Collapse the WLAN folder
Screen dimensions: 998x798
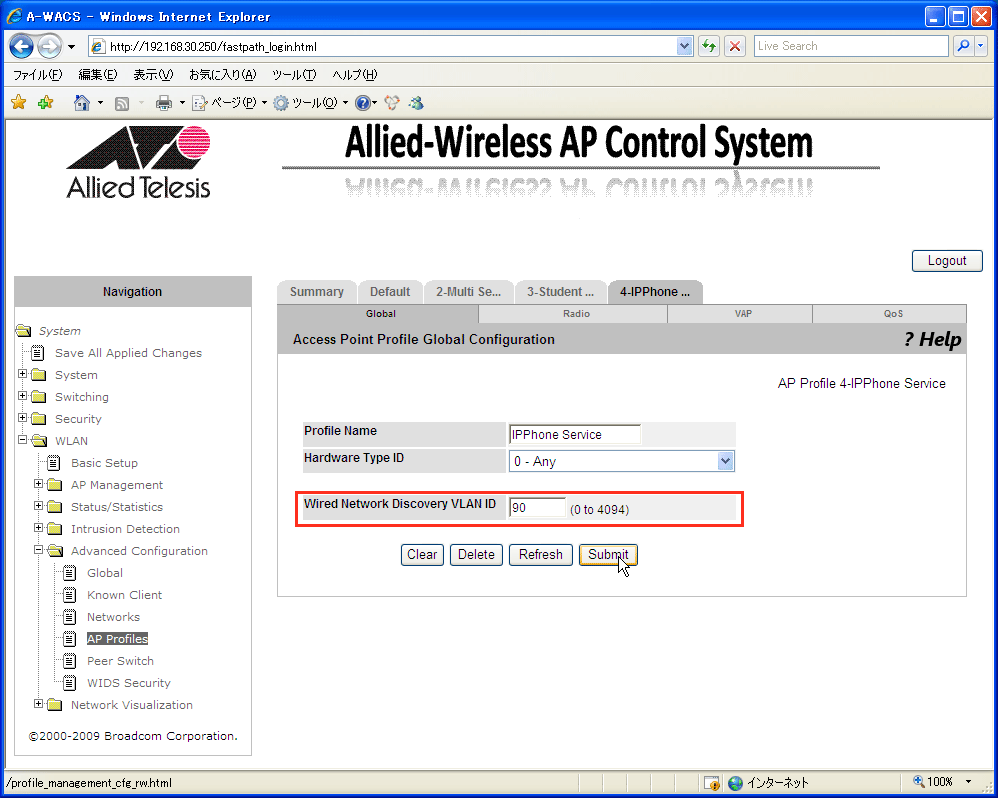coord(22,440)
